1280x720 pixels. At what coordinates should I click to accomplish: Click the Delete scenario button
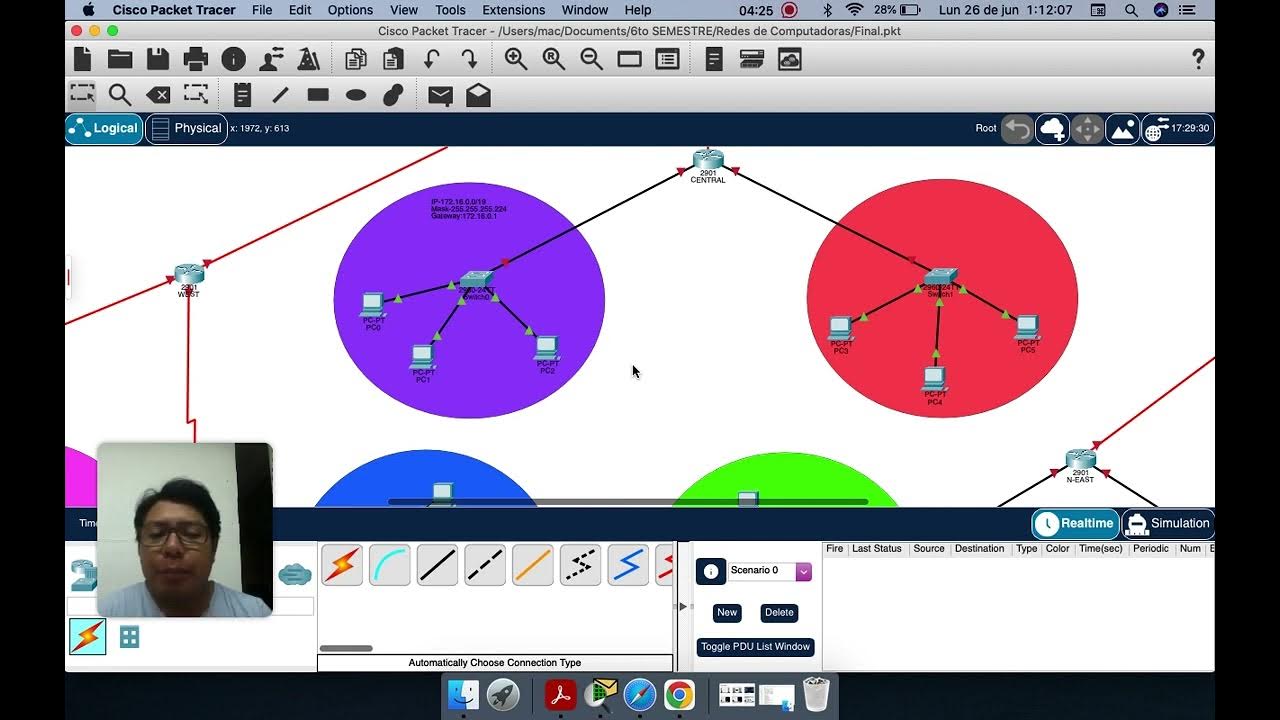(779, 612)
